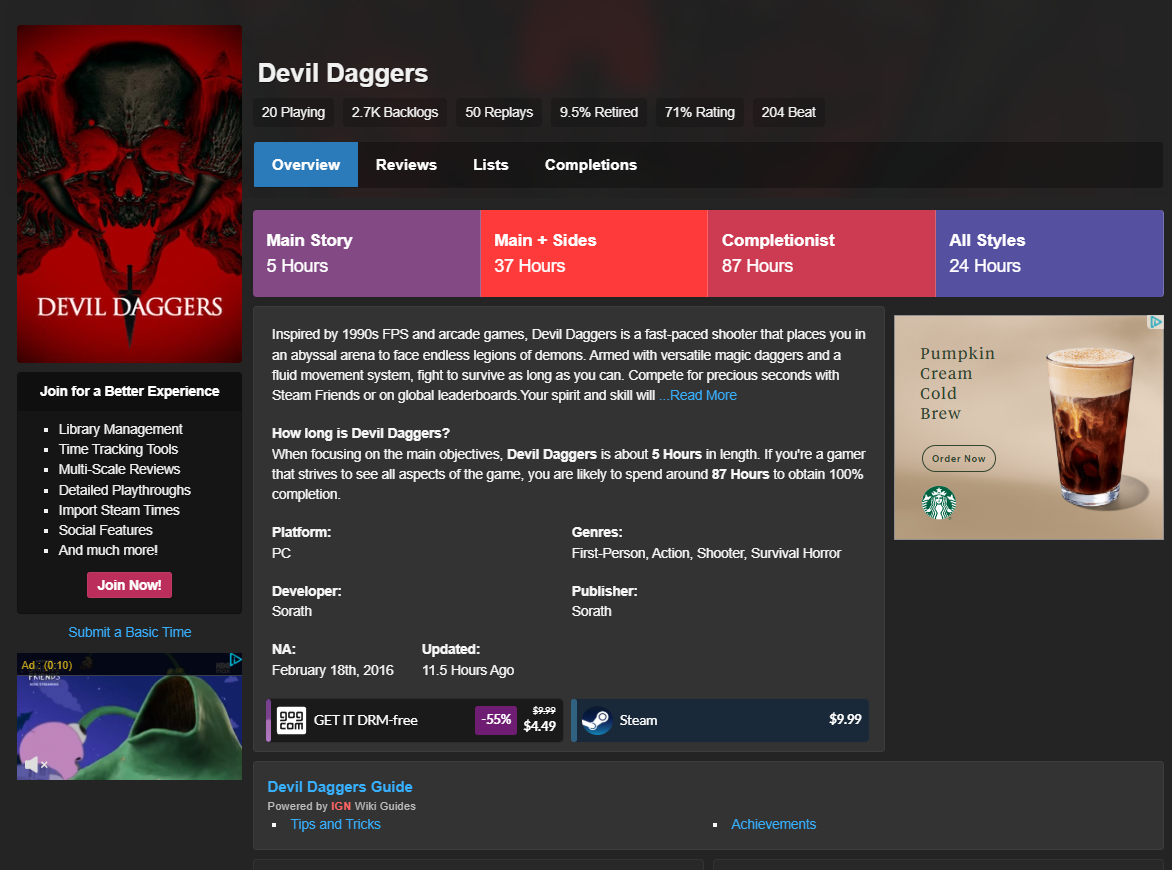Click the AdChoices icon on video ad
Image resolution: width=1172 pixels, height=870 pixels.
pos(235,660)
